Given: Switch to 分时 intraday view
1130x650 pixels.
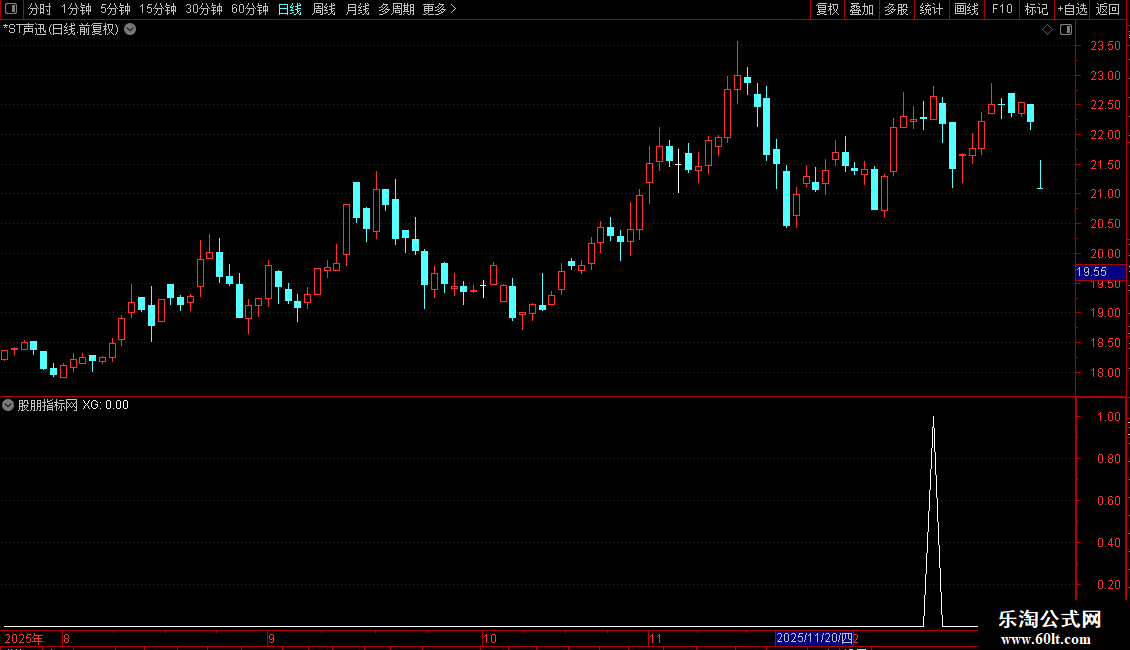Looking at the screenshot, I should 40,9.
